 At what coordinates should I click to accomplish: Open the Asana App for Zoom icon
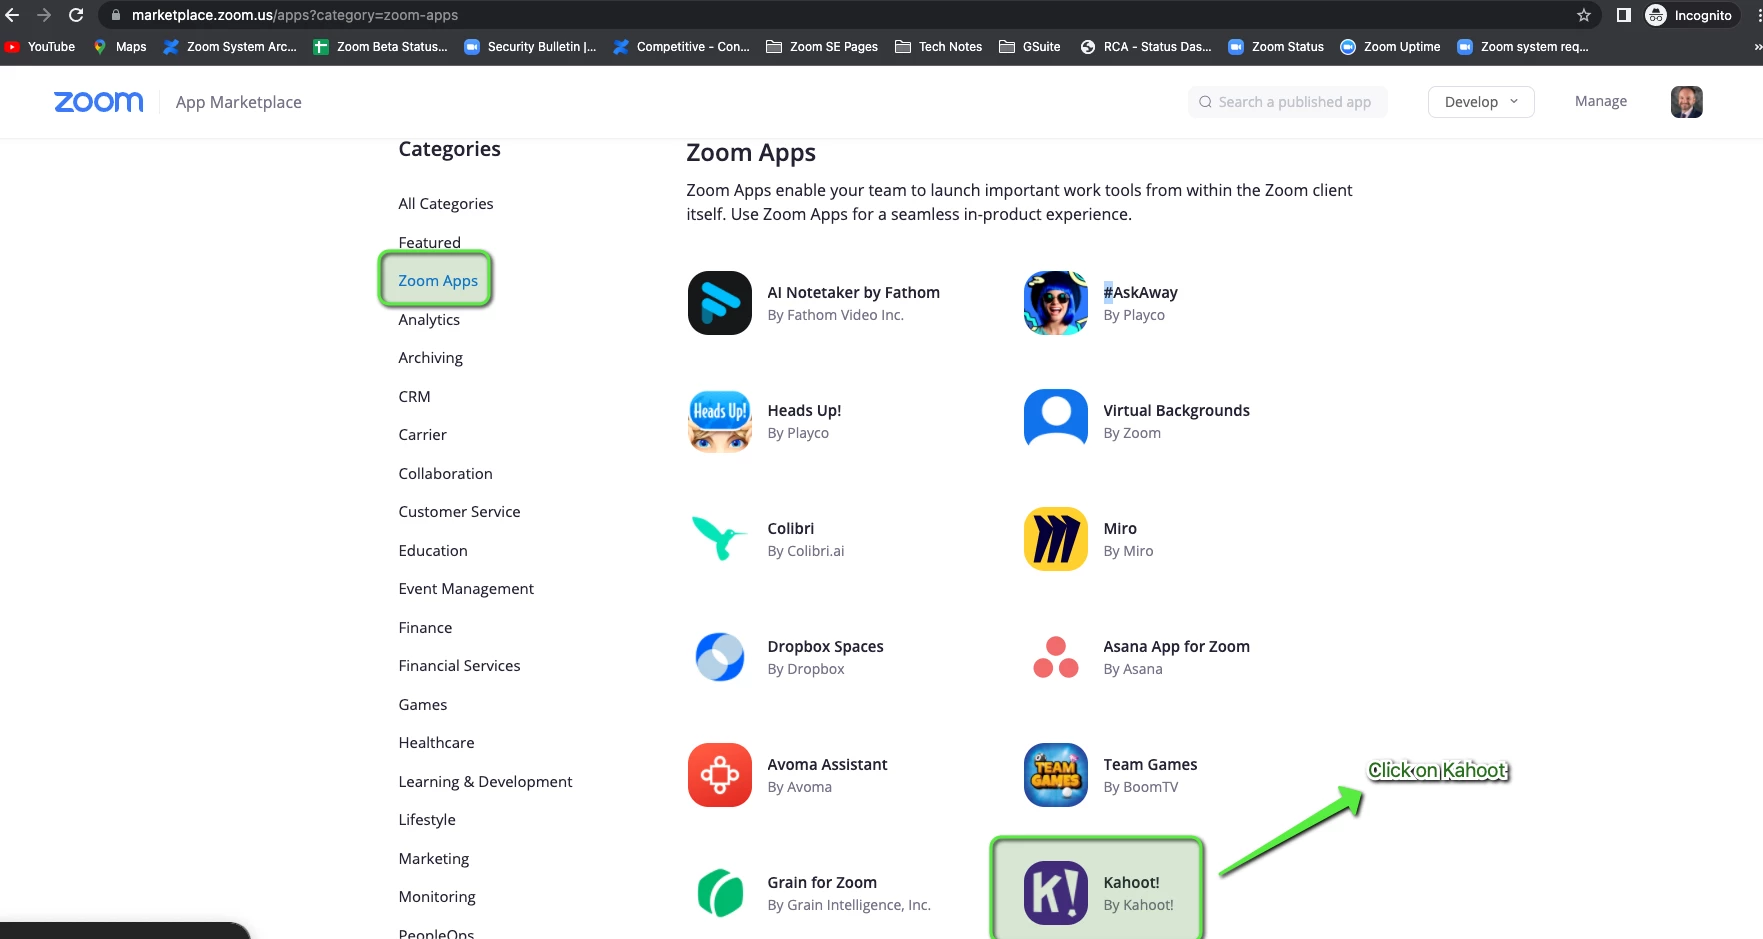tap(1055, 657)
